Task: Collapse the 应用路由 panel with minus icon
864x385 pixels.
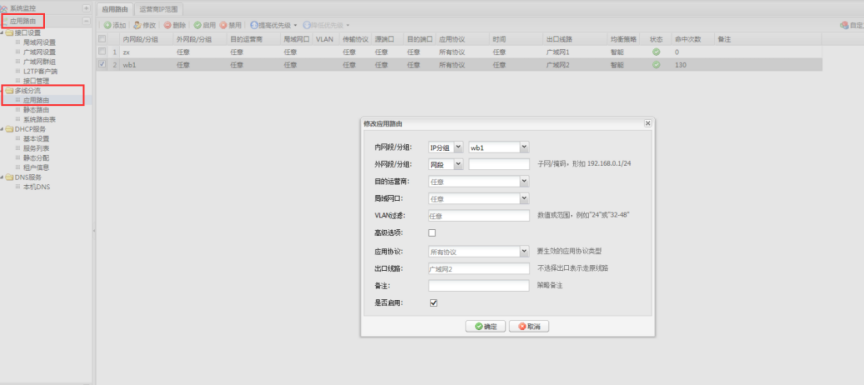Action: tap(86, 21)
